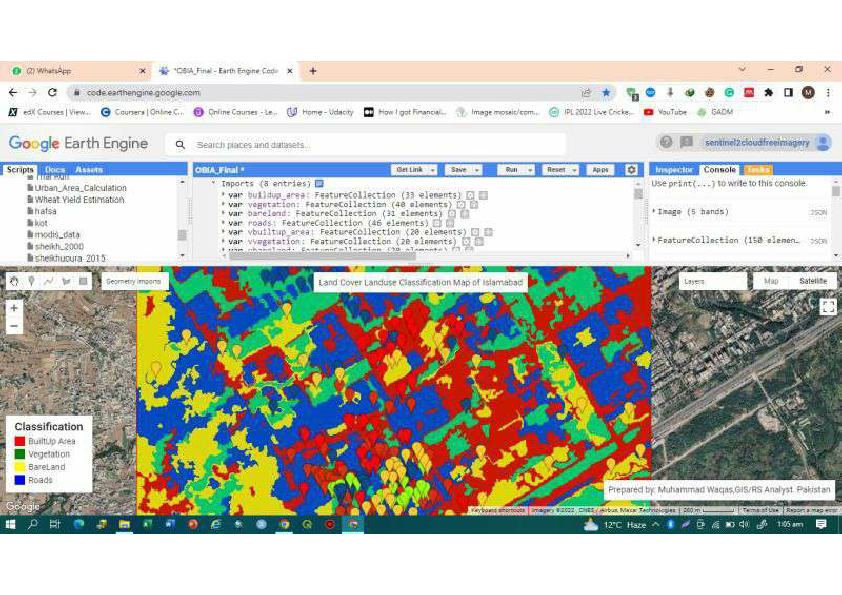The height and width of the screenshot is (595, 842).
Task: Open the Apps button
Action: click(600, 170)
